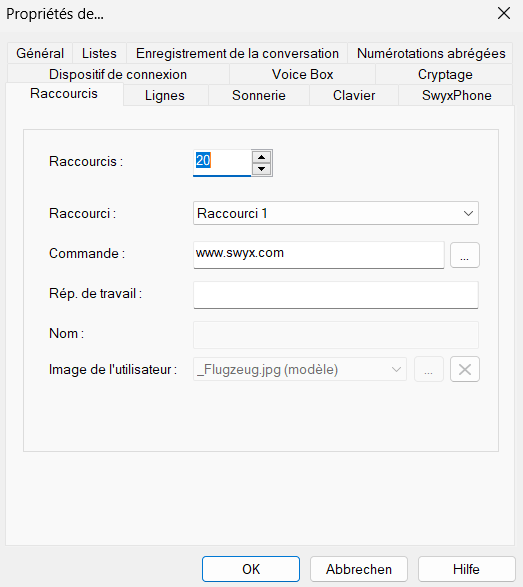Focus the Rép. de travail field
Viewport: 523px width, 587px height.
(x=336, y=295)
